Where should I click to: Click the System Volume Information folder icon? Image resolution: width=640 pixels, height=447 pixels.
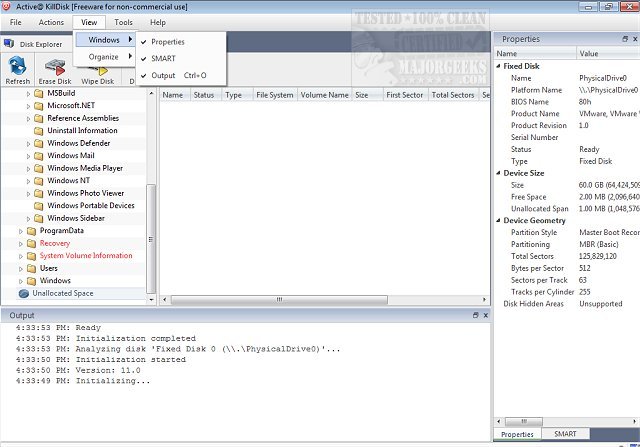pos(31,256)
